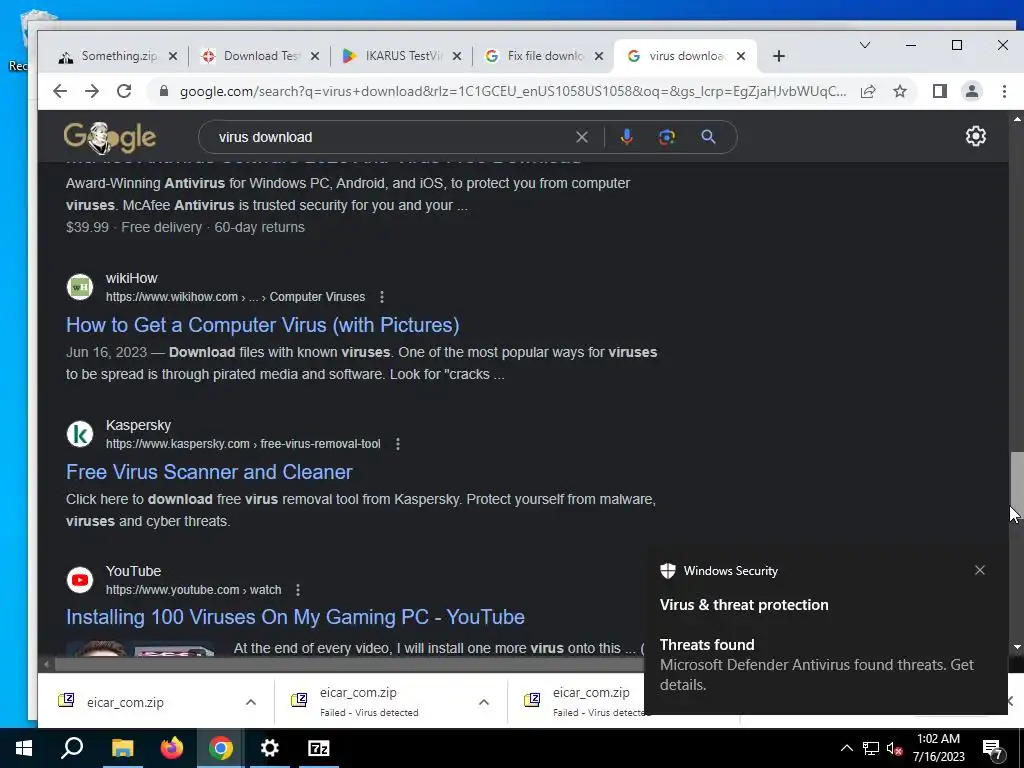1024x768 pixels.
Task: Search by image with Google Lens
Action: (x=666, y=137)
